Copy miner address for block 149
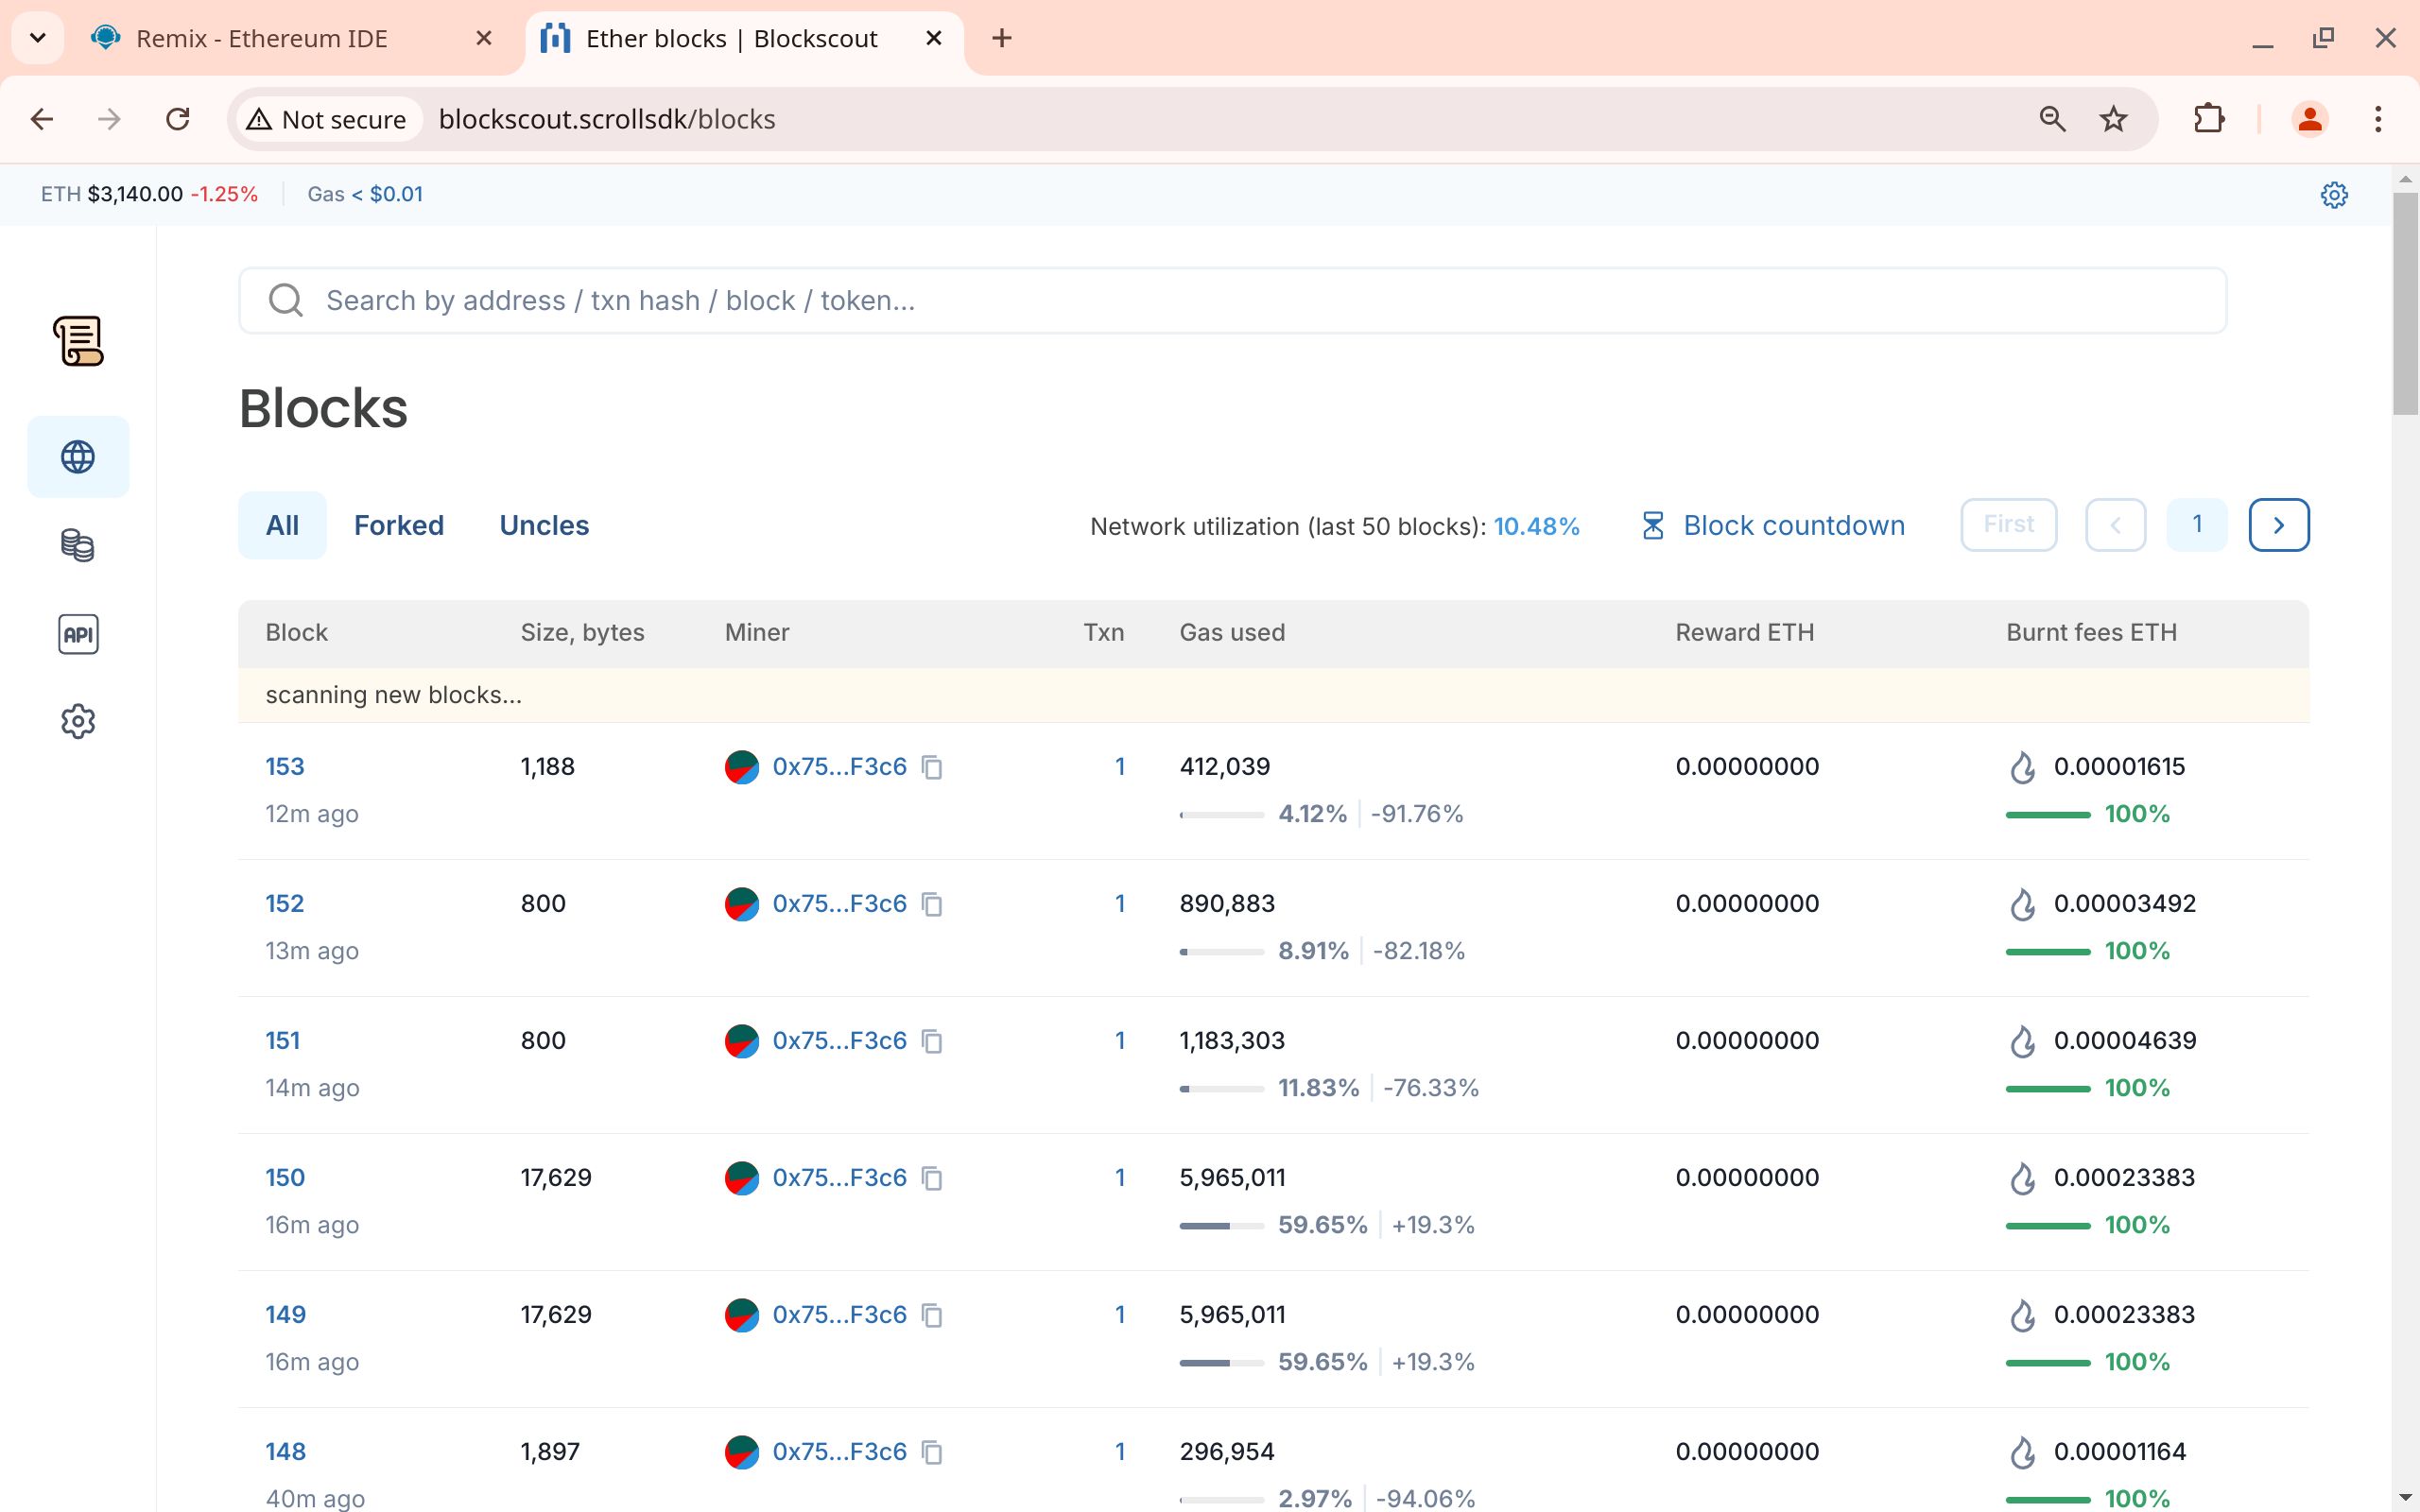2420x1512 pixels. tap(932, 1315)
